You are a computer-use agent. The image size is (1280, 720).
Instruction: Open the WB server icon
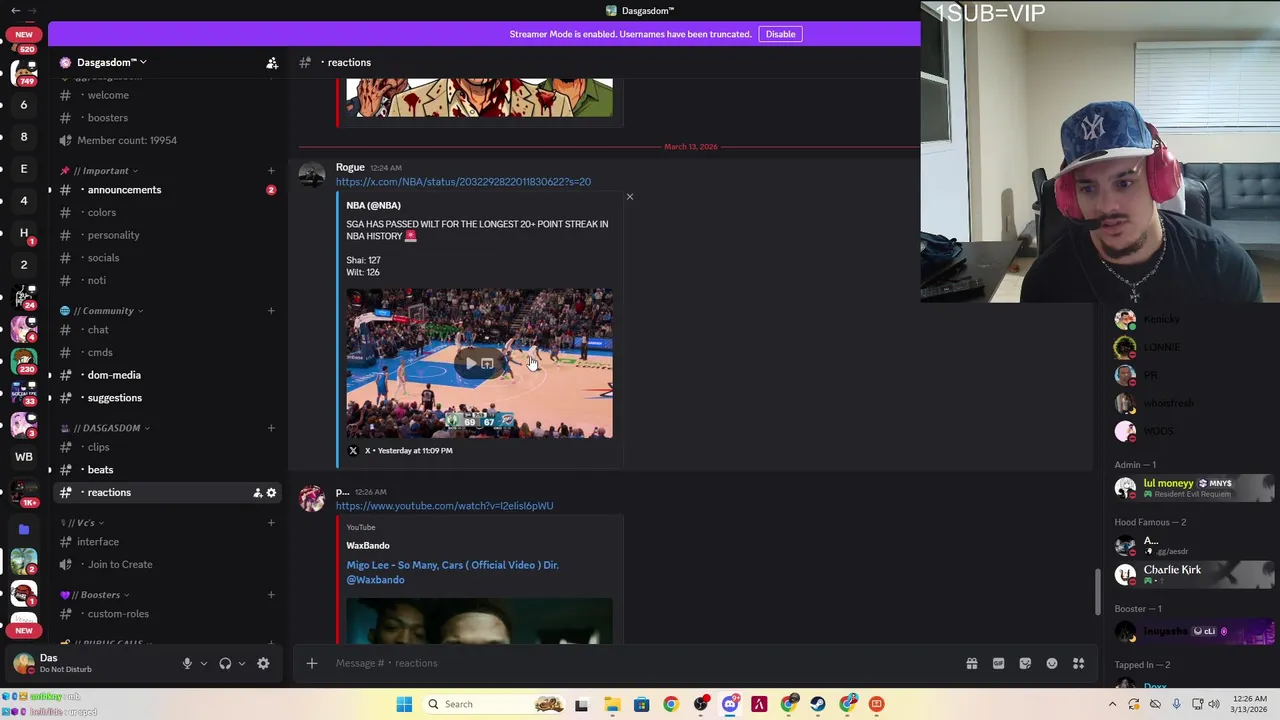pos(24,457)
